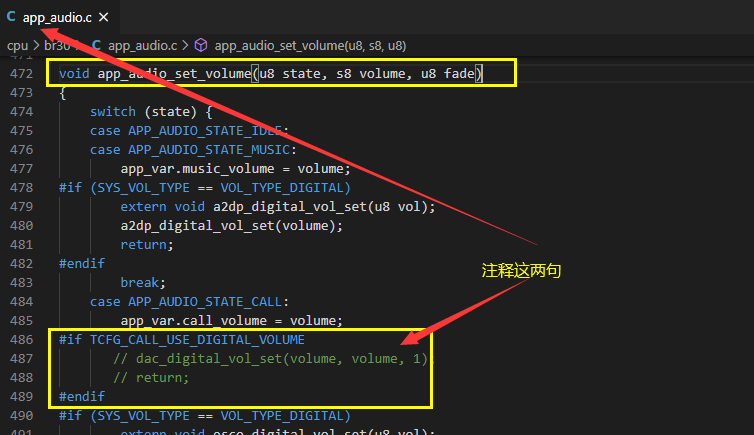Click 'app_var.call_volume' on line 485
The width and height of the screenshot is (754, 435).
click(x=194, y=321)
